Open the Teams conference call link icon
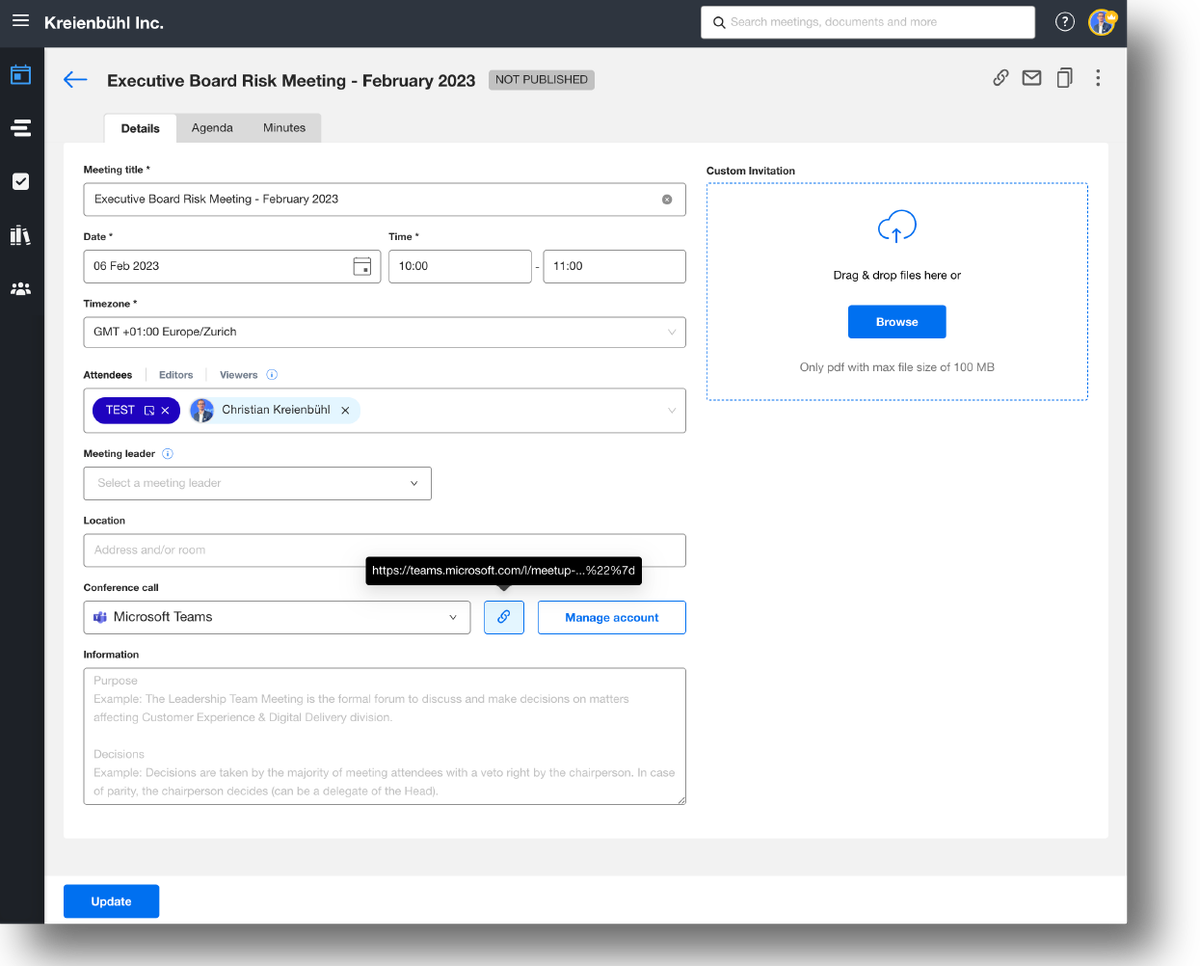Image resolution: width=1200 pixels, height=966 pixels. (503, 617)
